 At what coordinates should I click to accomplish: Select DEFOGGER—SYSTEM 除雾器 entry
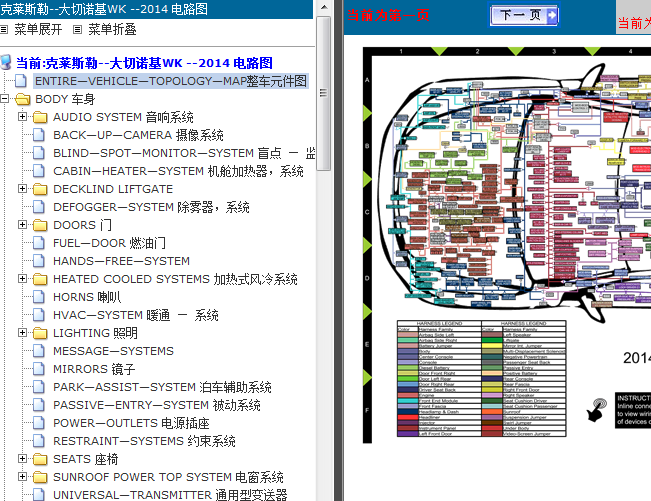coord(151,207)
